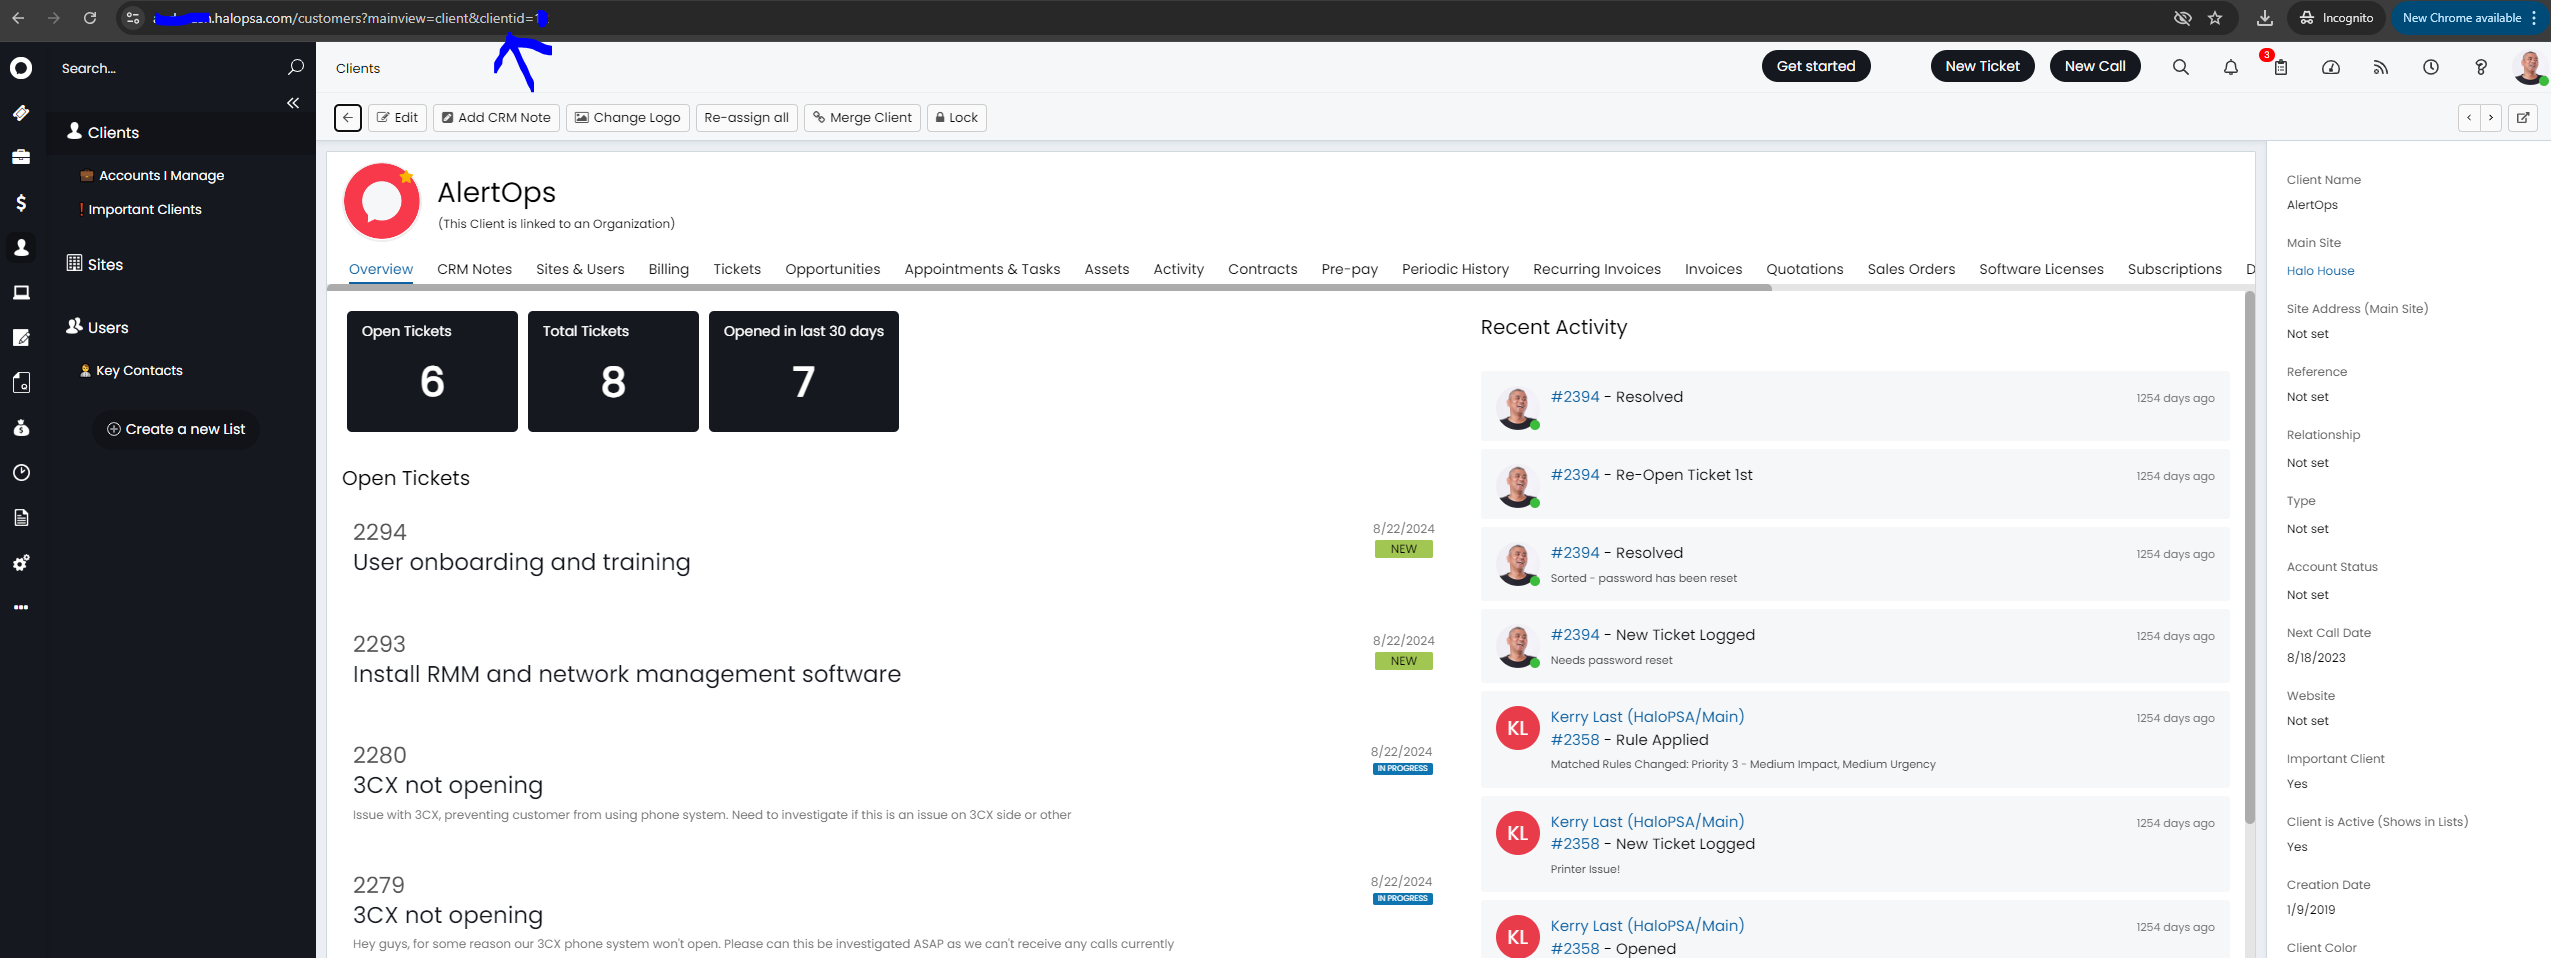Click the RSS feed icon in header
Screen dimensions: 2551x958
pyautogui.click(x=2380, y=67)
